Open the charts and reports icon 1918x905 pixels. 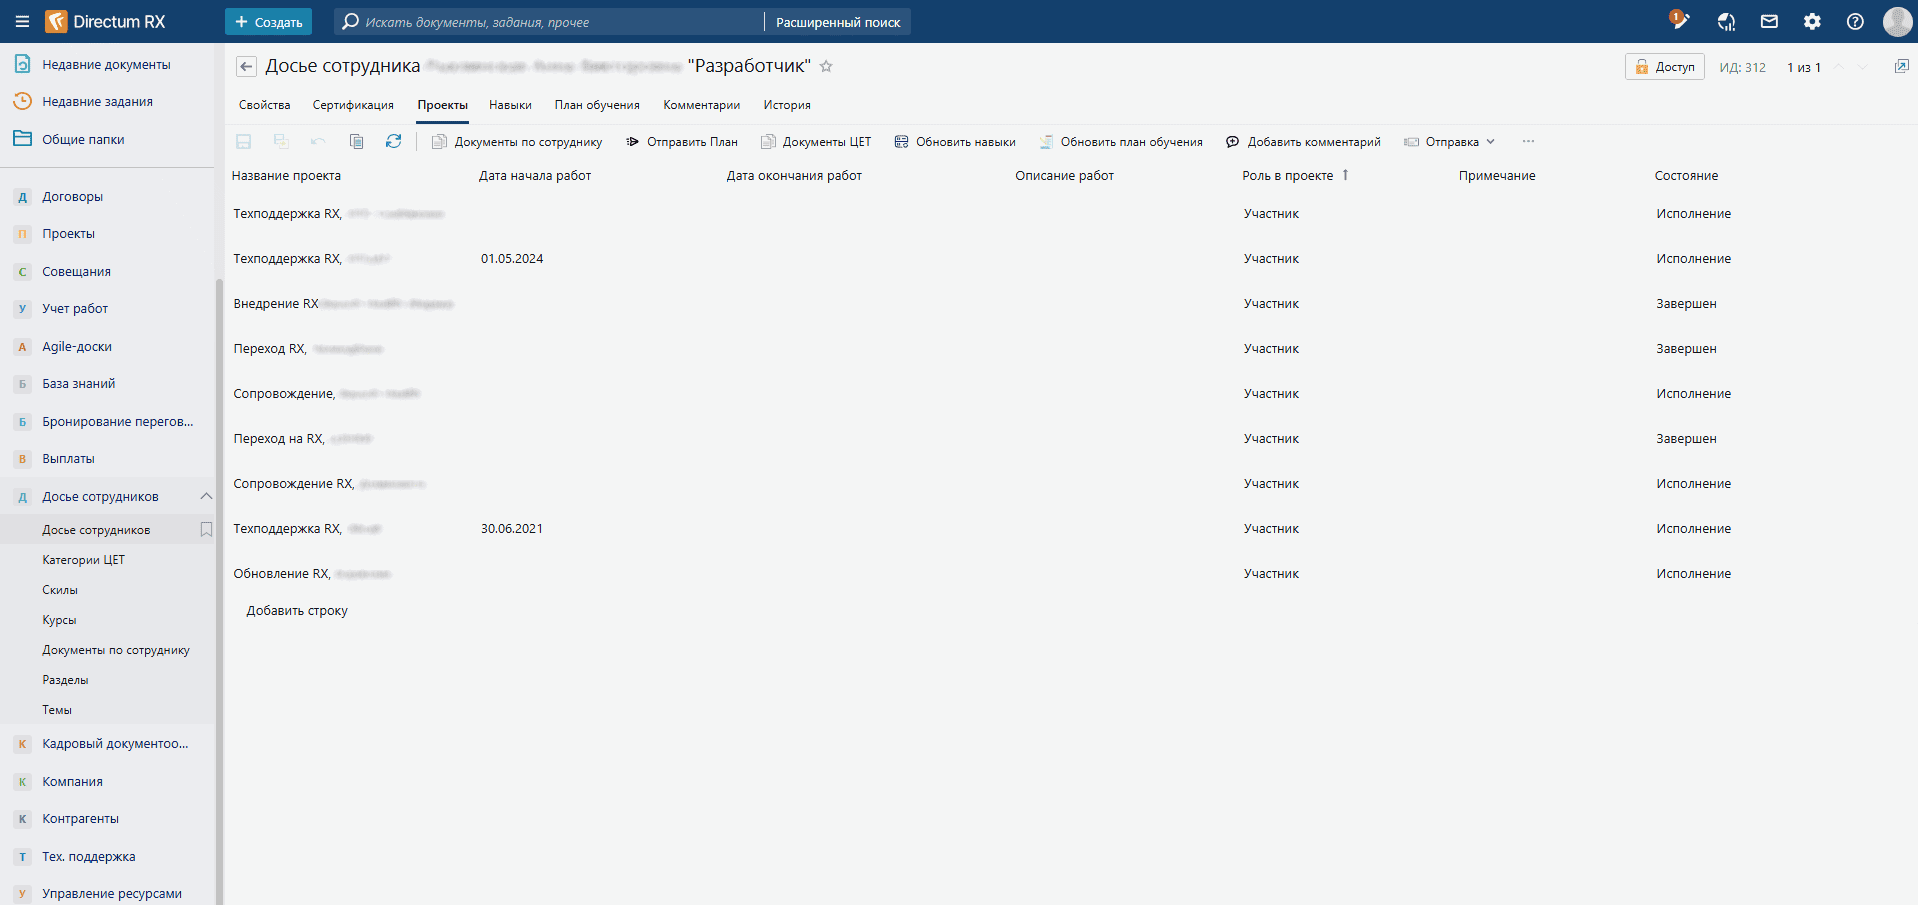point(1726,22)
